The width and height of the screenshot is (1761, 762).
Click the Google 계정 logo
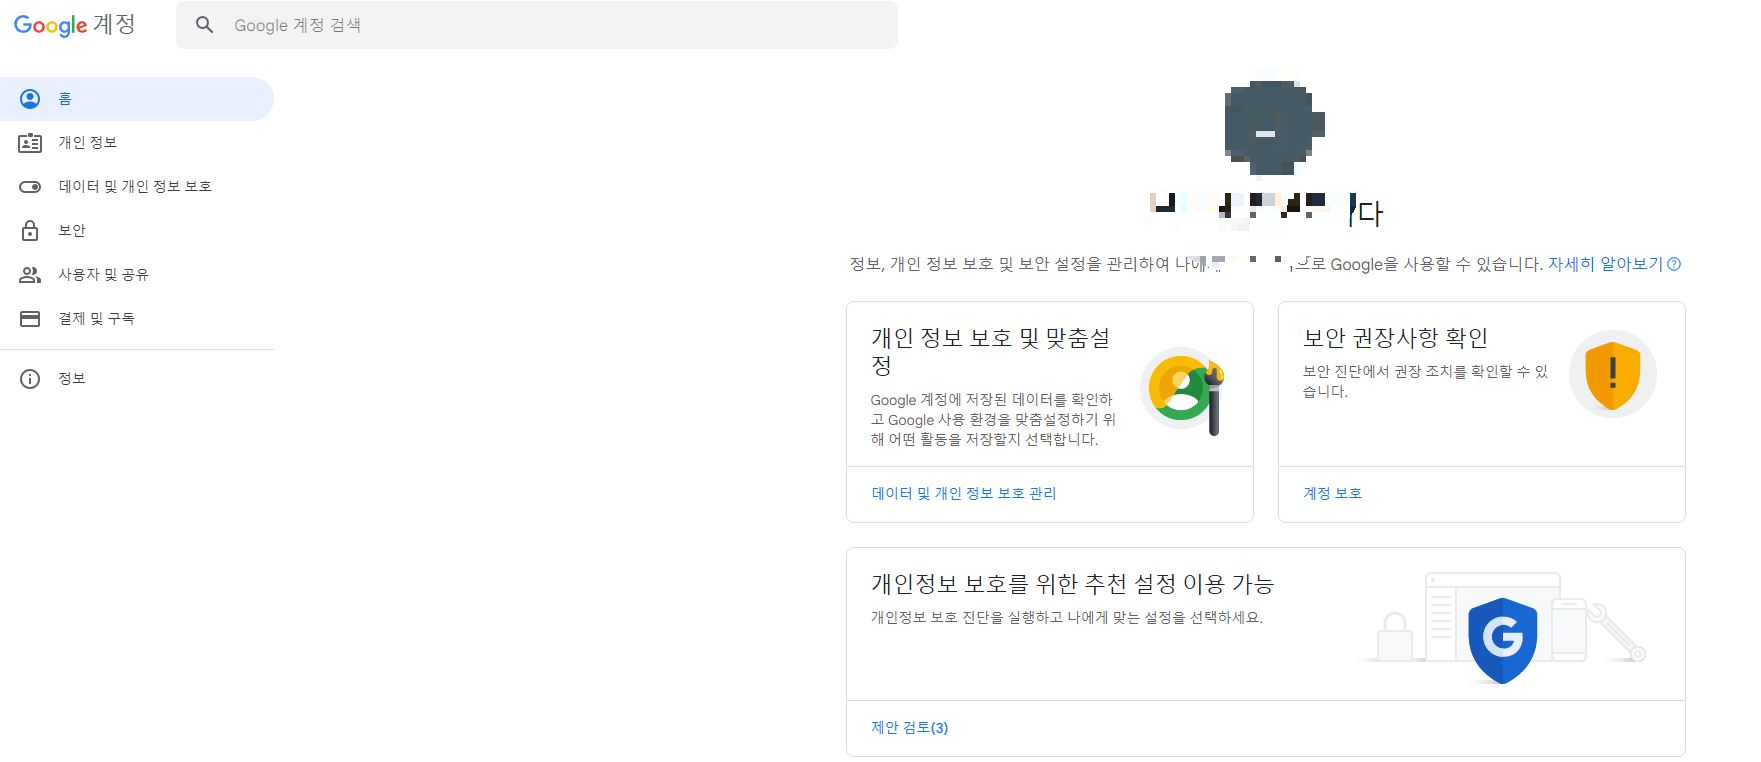tap(75, 25)
